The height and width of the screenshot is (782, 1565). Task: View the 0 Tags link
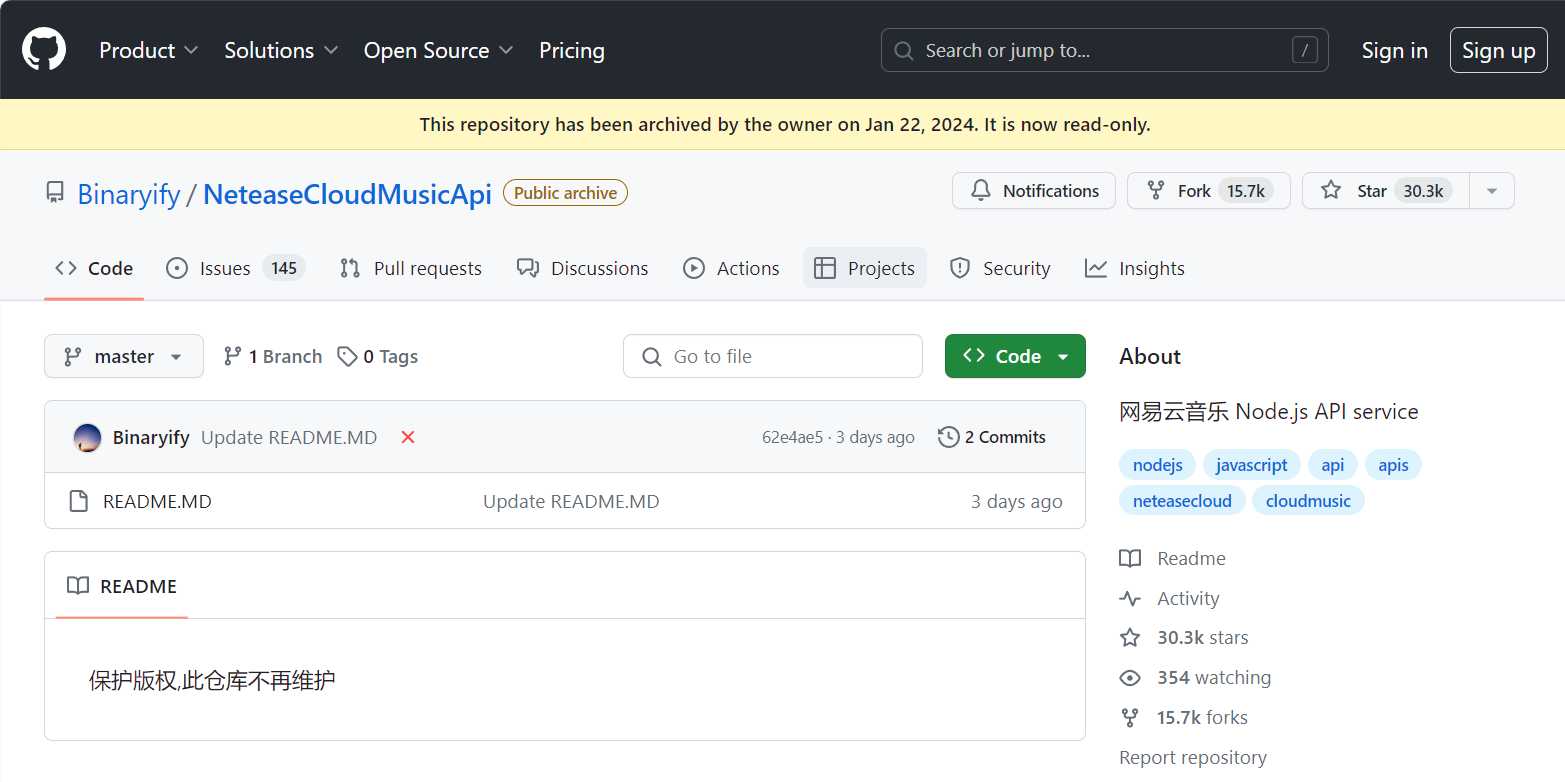(378, 356)
